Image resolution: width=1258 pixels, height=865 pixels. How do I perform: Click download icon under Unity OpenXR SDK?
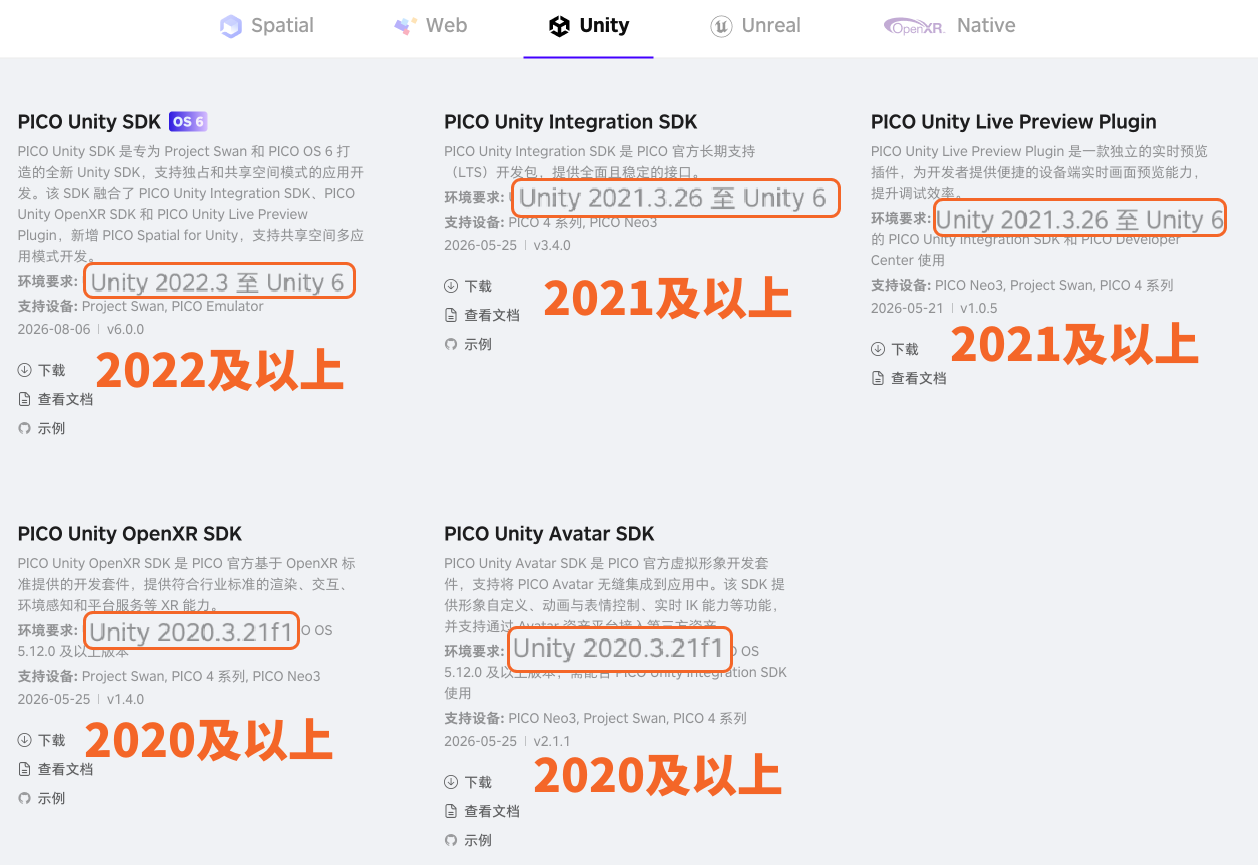click(x=24, y=740)
